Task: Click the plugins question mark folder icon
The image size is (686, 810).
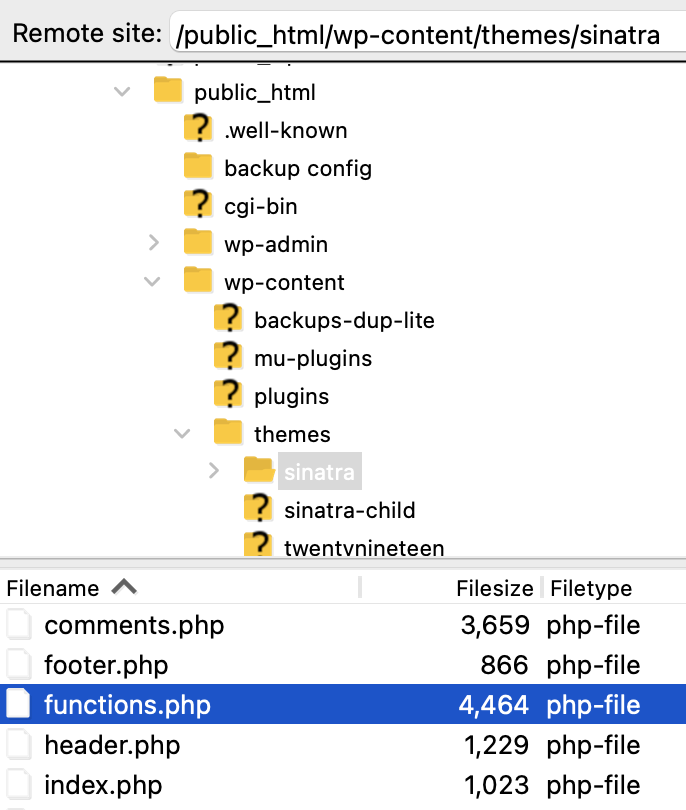Action: click(x=227, y=395)
